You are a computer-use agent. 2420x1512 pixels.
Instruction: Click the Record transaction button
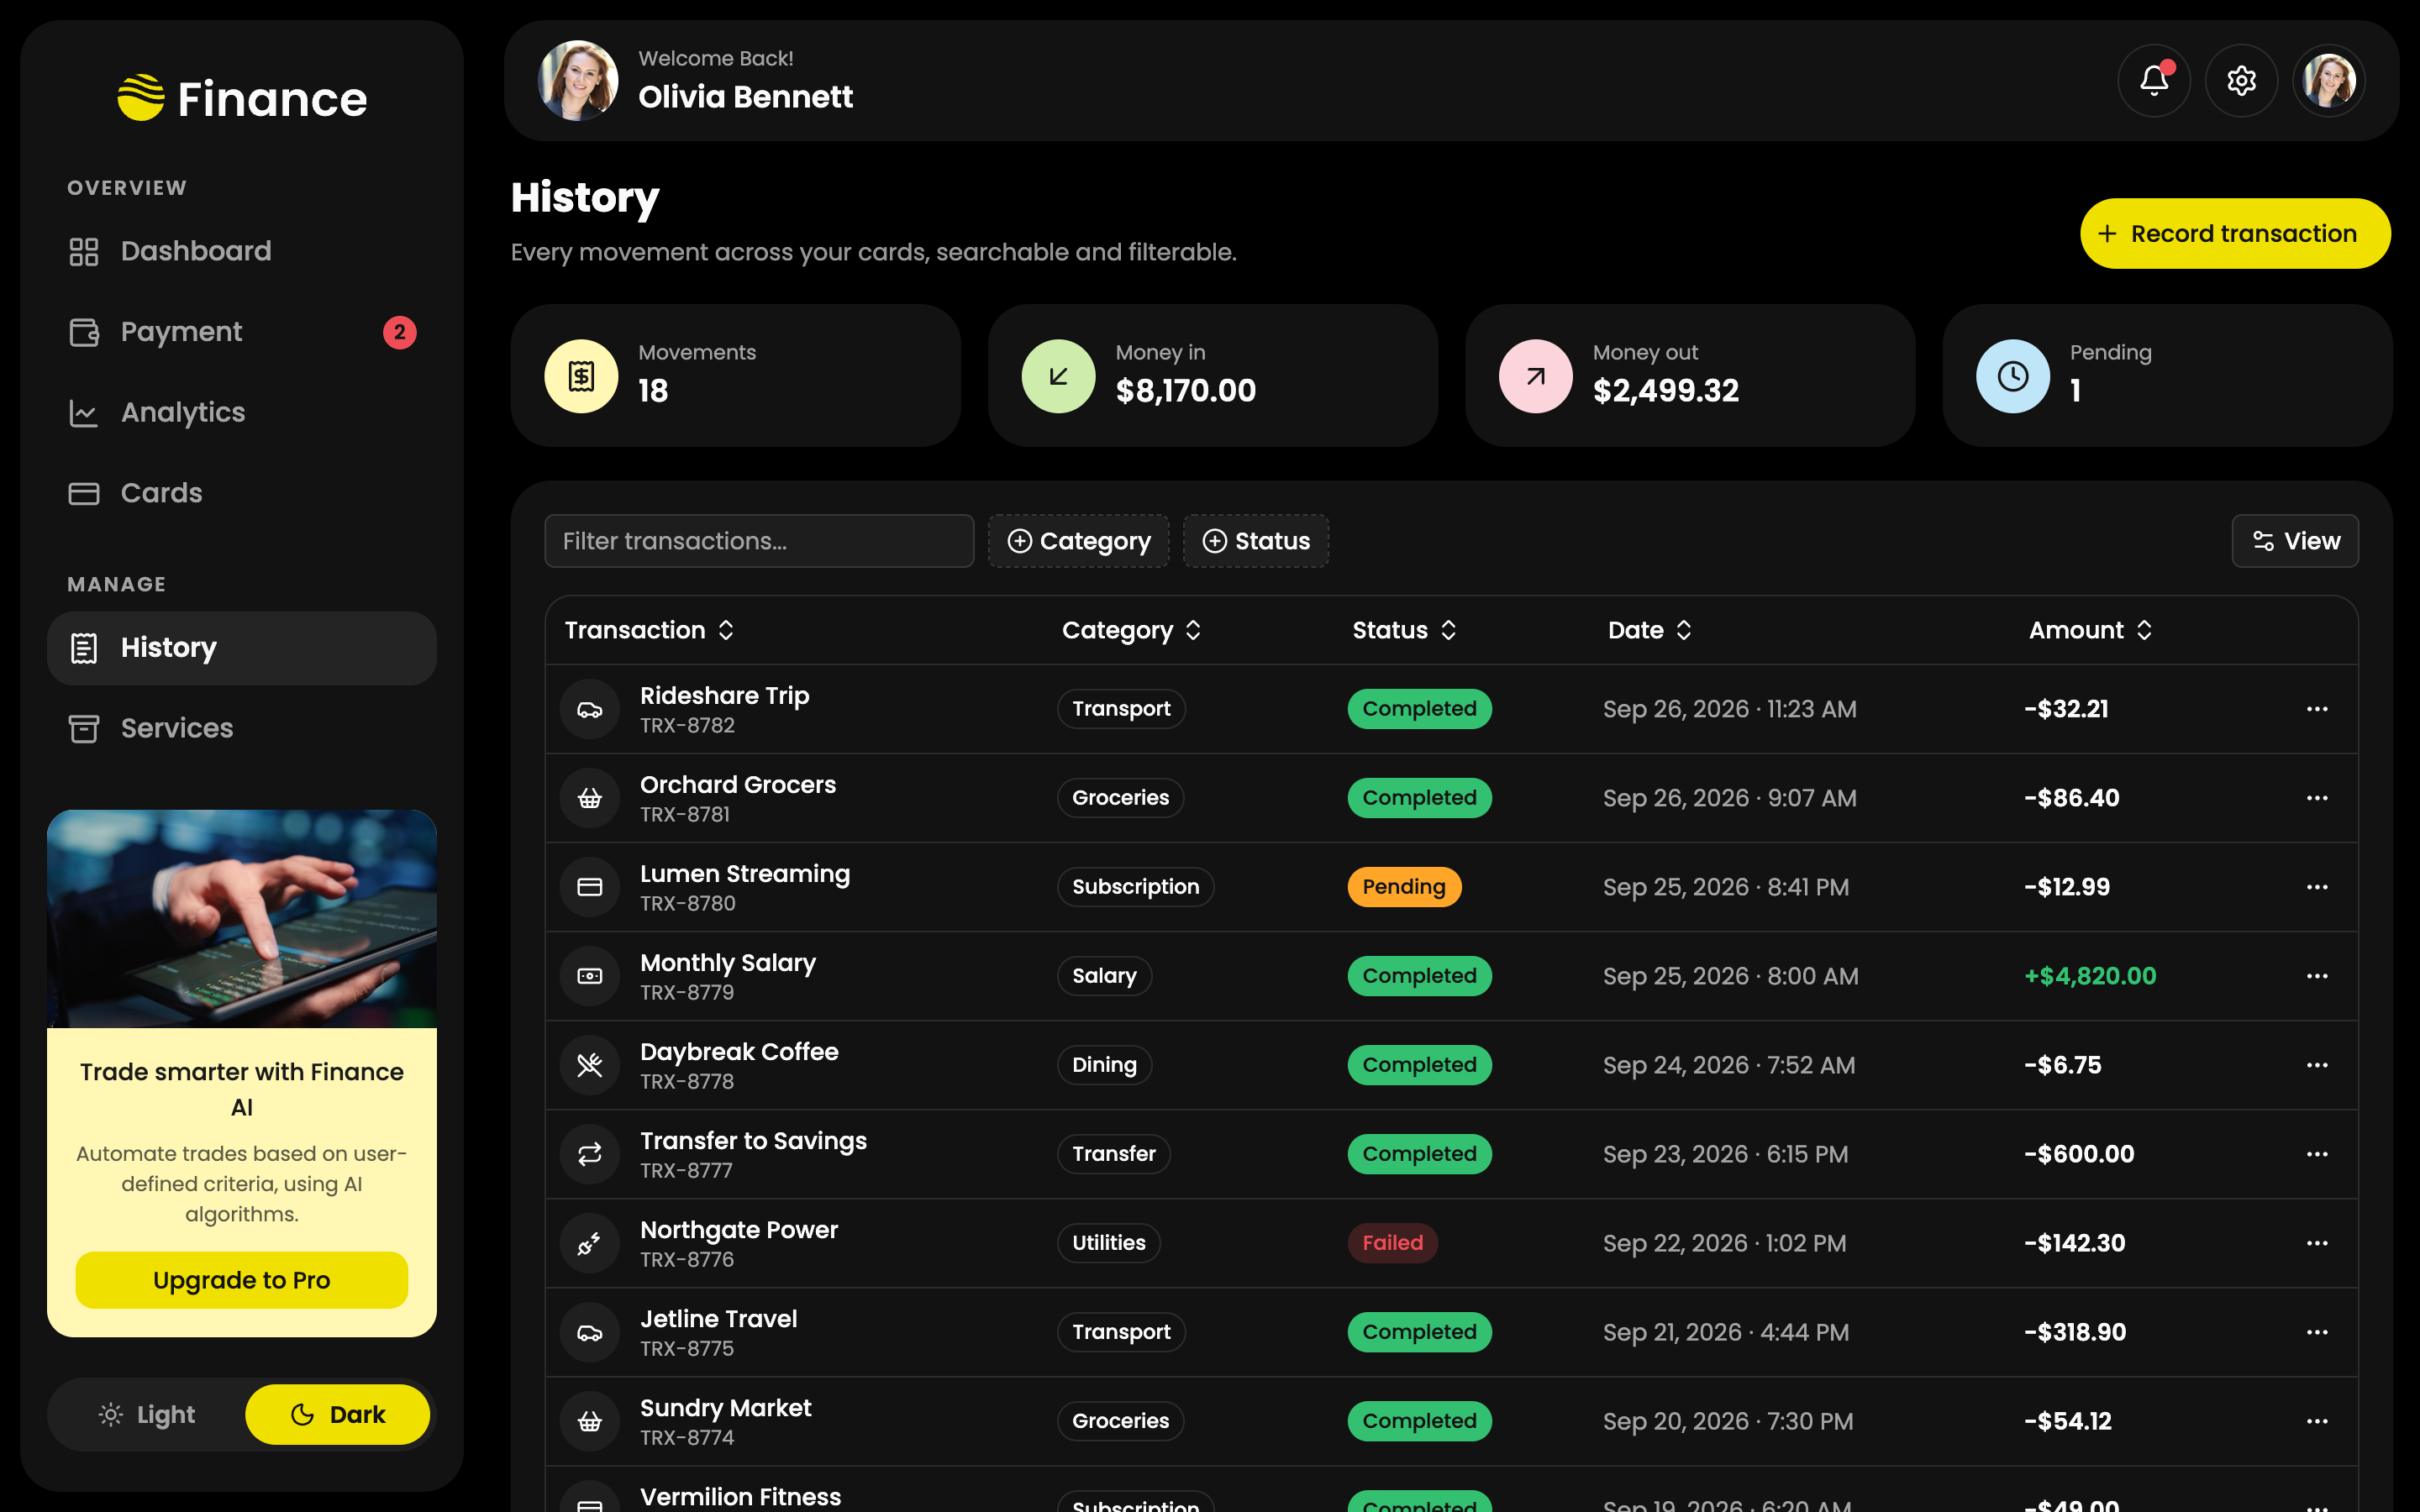(x=2235, y=233)
